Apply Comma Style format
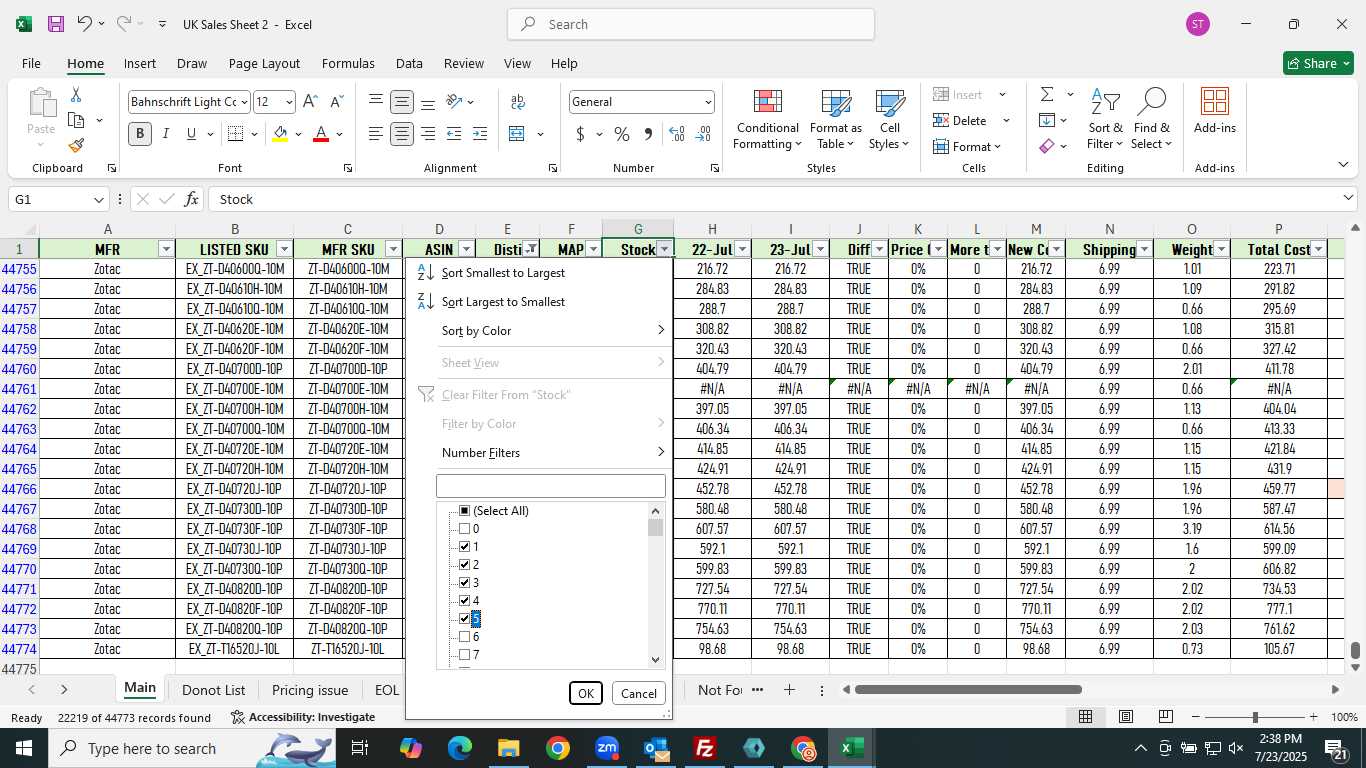Viewport: 1366px width, 768px height. pos(648,134)
